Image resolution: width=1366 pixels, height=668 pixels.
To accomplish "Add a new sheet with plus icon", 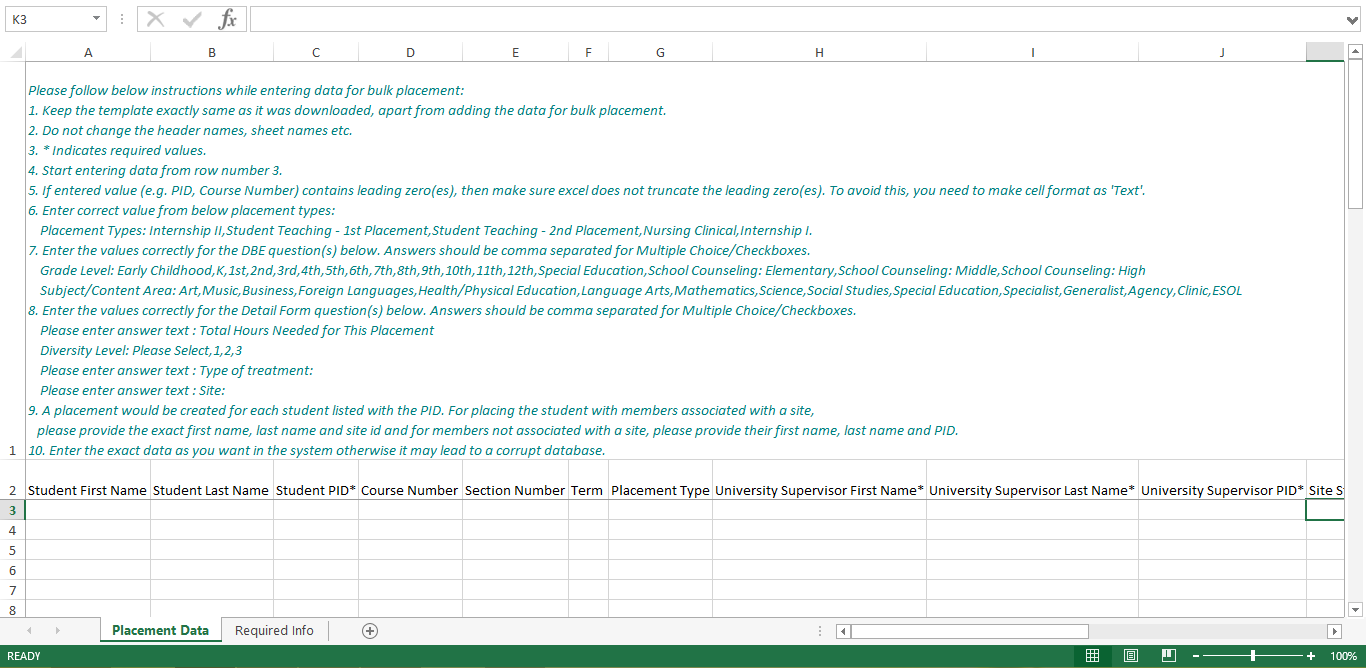I will point(370,630).
